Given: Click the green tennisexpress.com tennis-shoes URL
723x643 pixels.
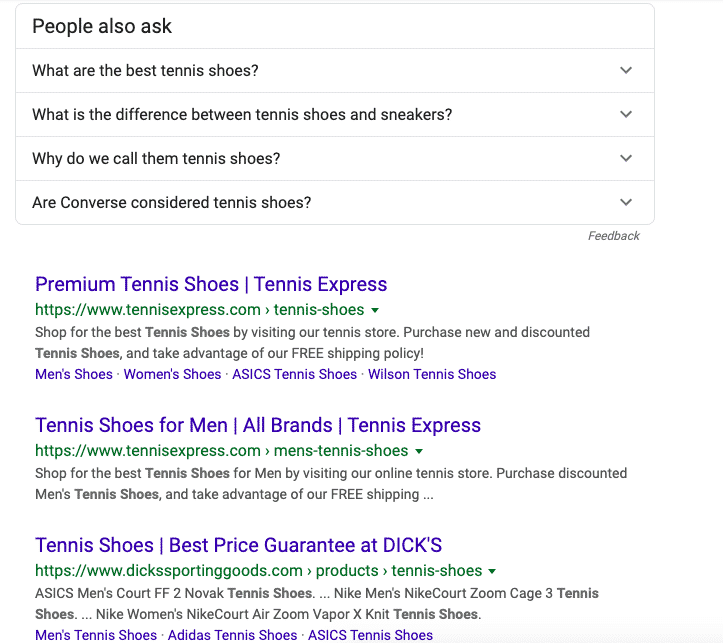Looking at the screenshot, I should 199,310.
